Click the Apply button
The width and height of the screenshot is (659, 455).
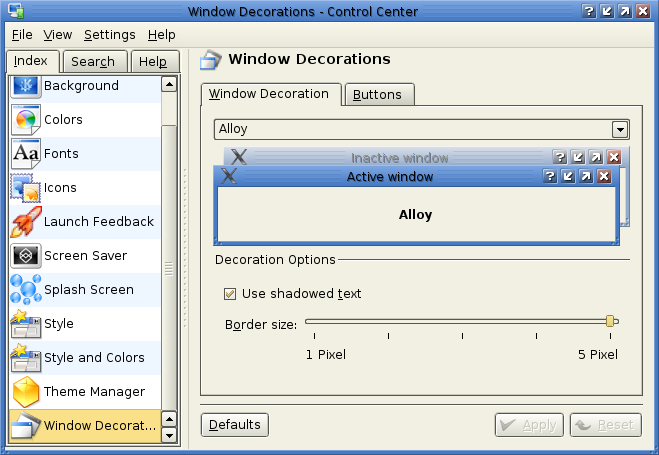(x=529, y=425)
